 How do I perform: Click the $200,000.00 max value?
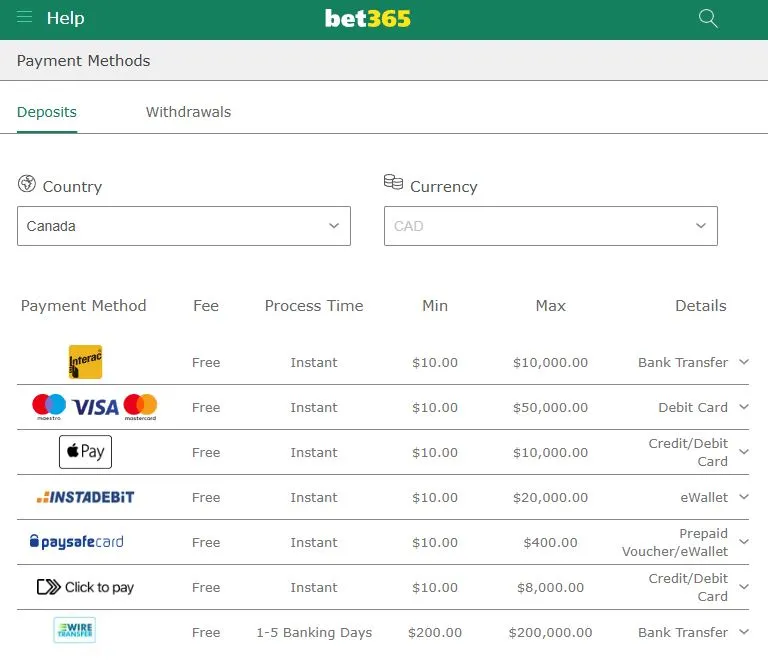551,633
